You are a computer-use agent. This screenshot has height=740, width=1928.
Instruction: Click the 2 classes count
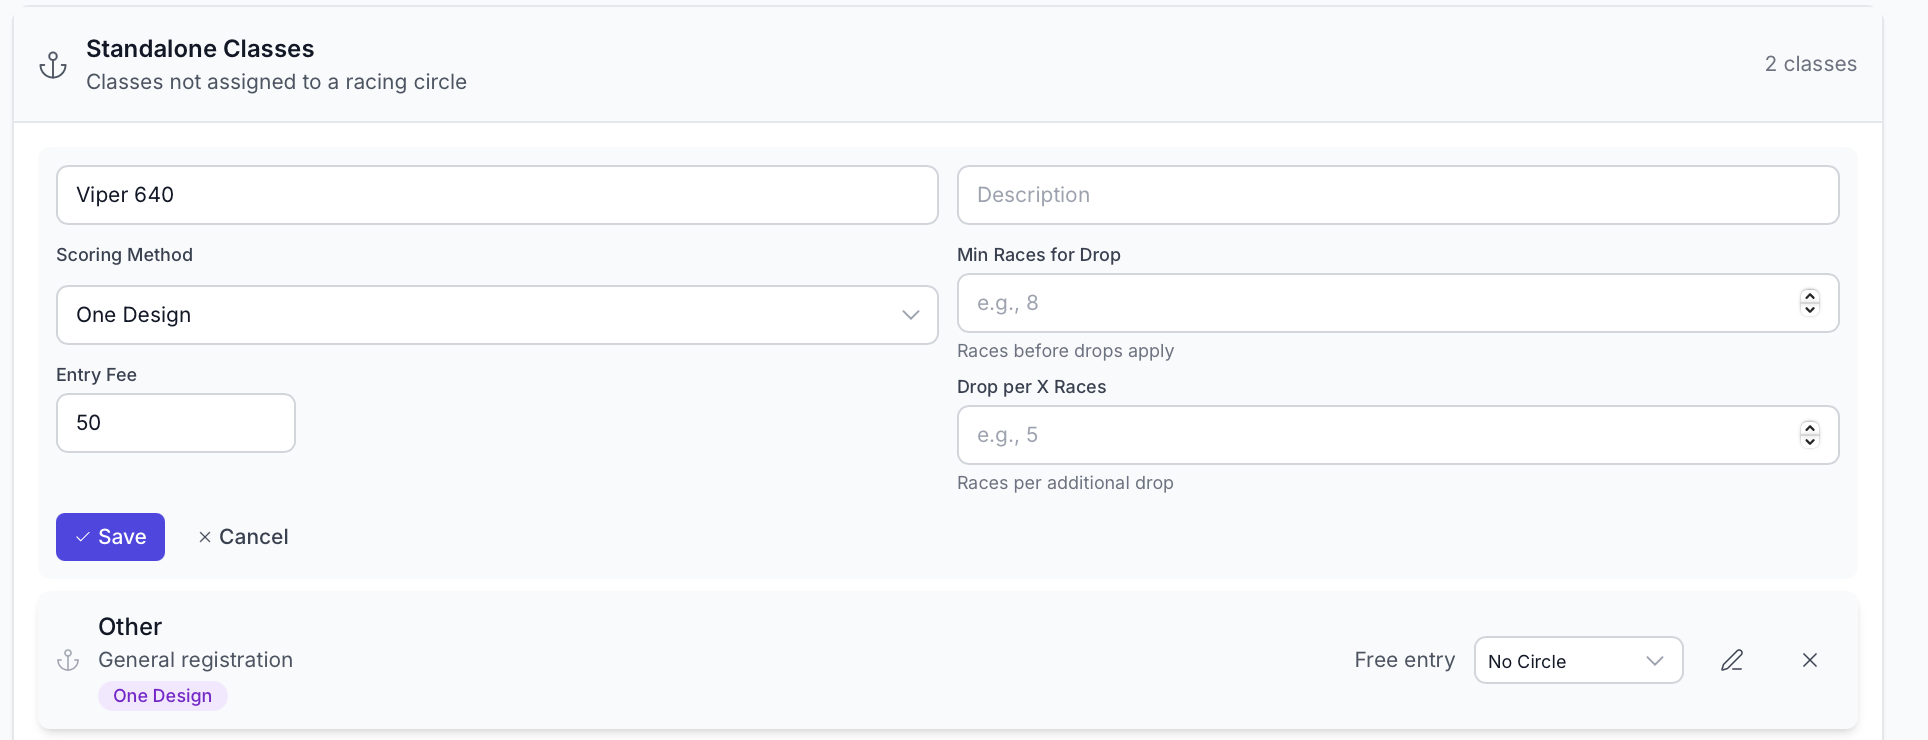1811,64
